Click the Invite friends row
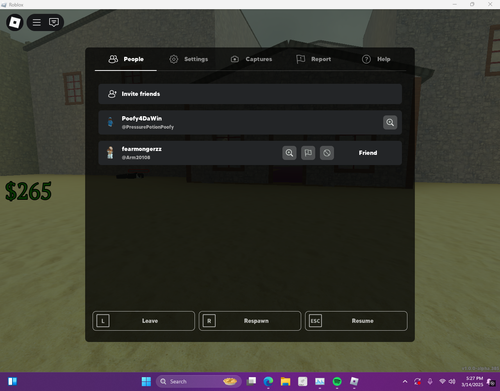This screenshot has width=500, height=391. pos(250,94)
